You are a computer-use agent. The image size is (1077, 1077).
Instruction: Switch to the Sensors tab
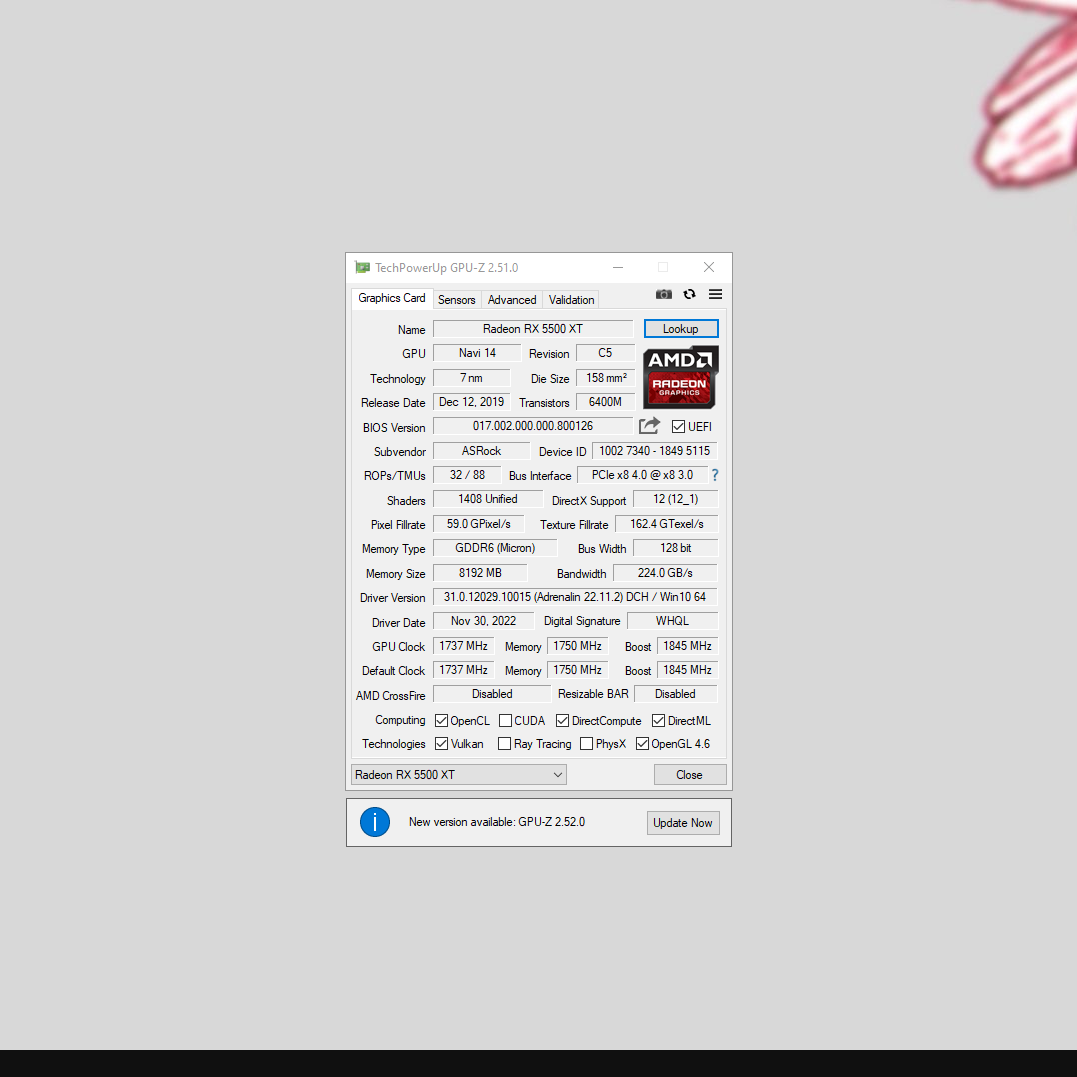(x=457, y=300)
